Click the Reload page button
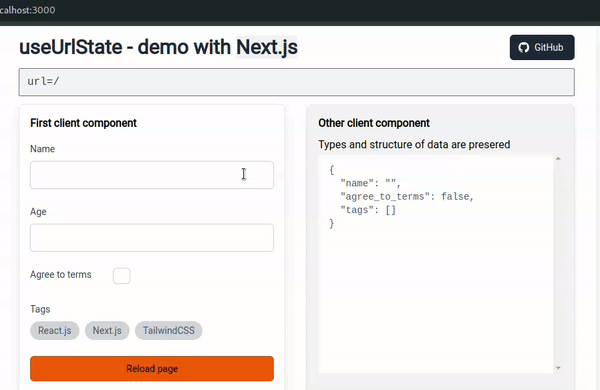The height and width of the screenshot is (390, 600). click(x=152, y=369)
